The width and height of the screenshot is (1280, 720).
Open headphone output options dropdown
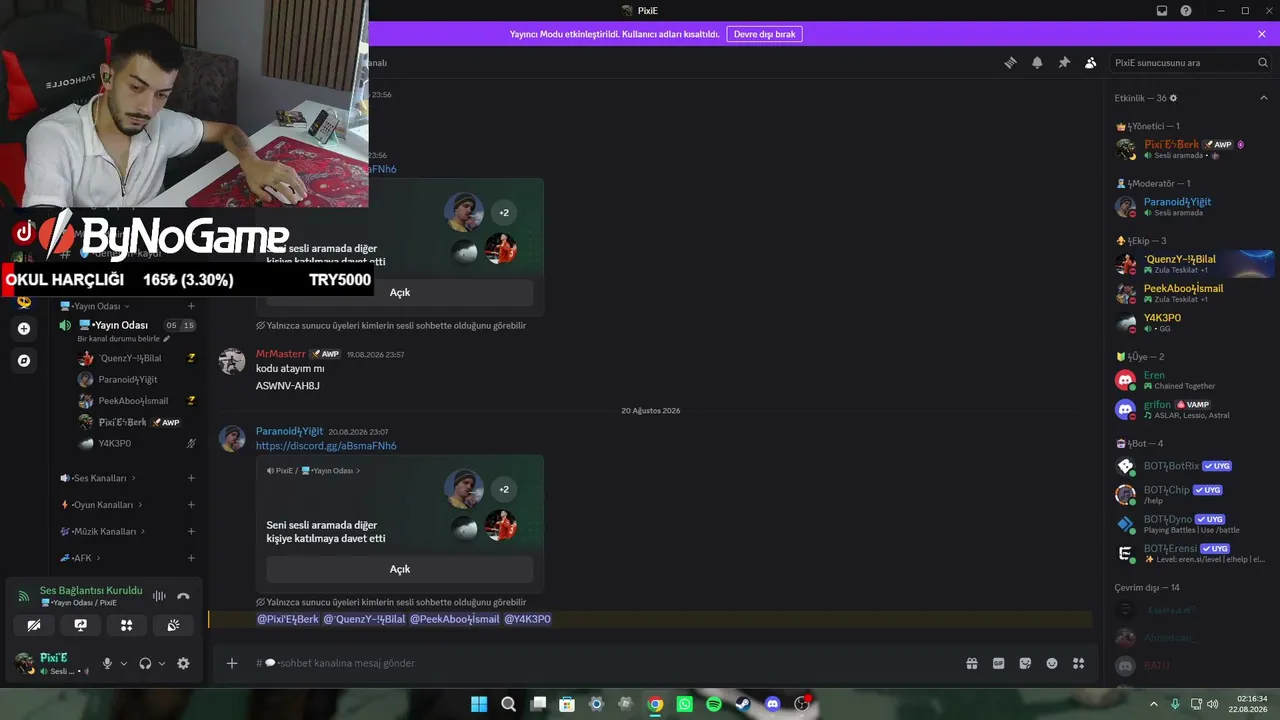tap(162, 663)
